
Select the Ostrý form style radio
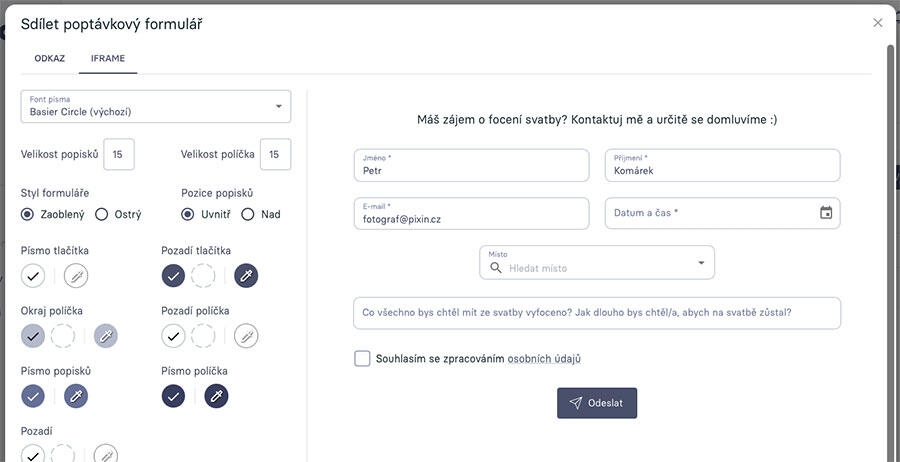(x=102, y=214)
